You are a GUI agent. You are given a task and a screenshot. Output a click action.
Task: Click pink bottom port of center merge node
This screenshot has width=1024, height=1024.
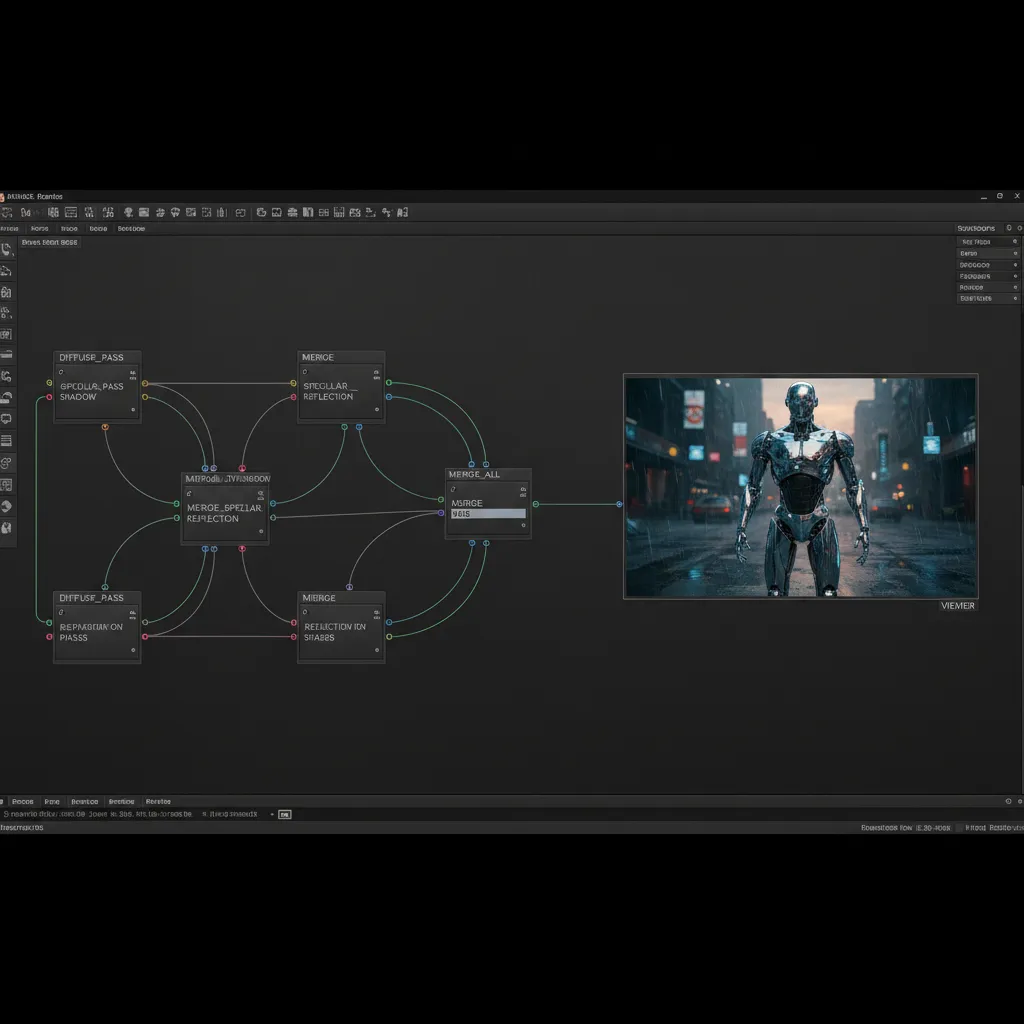242,549
